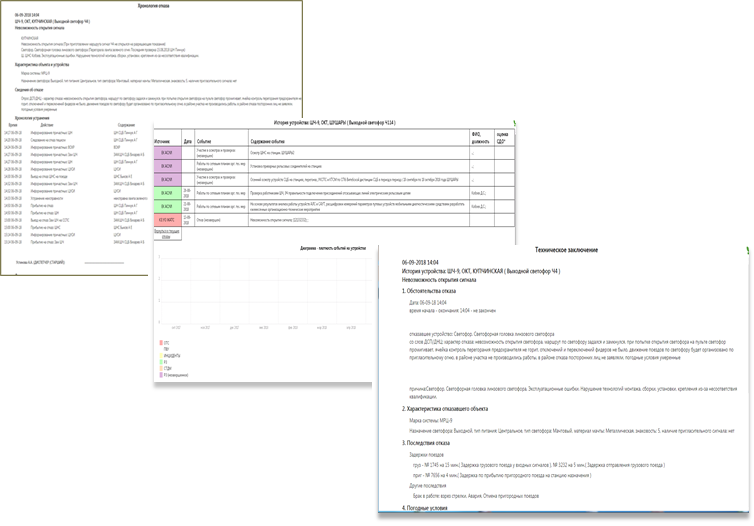Click the История устройства ШАРЫ table title
This screenshot has width=754, height=526.
335,123
